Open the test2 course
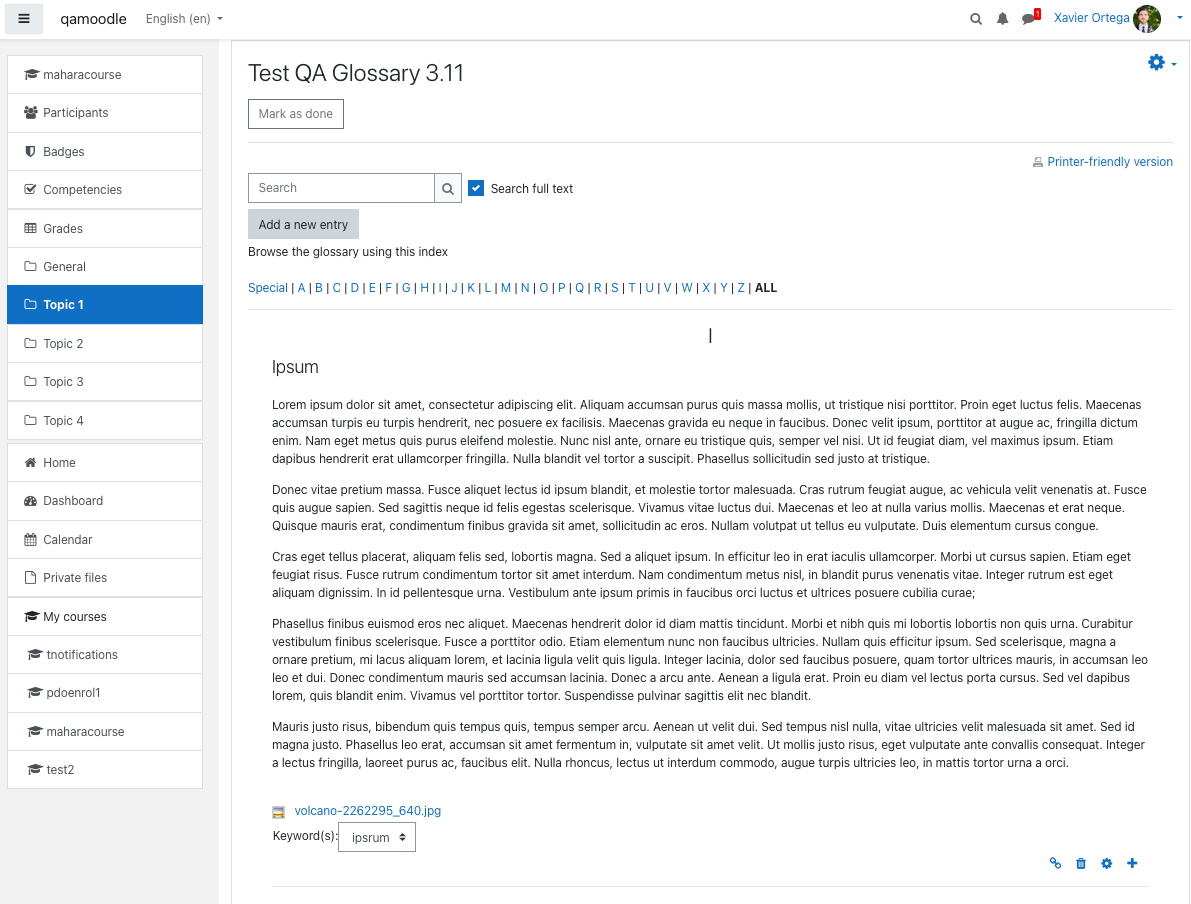 [x=105, y=770]
